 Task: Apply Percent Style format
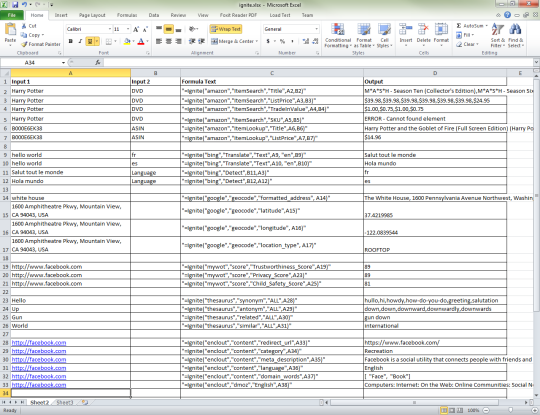click(282, 41)
